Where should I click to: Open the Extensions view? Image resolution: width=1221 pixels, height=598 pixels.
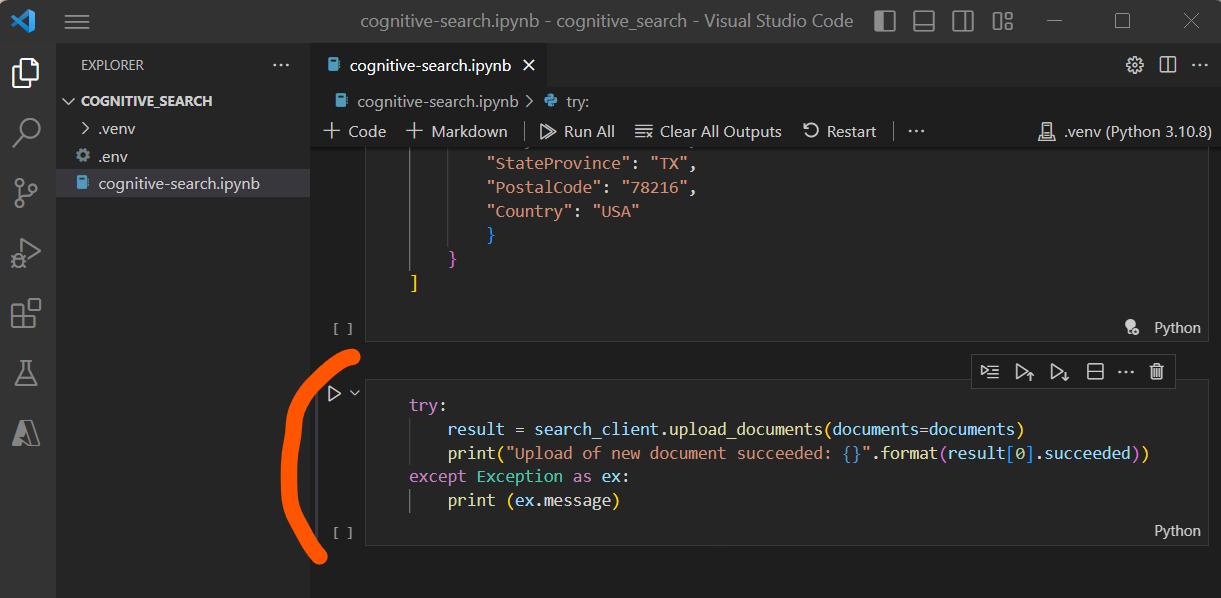(26, 313)
